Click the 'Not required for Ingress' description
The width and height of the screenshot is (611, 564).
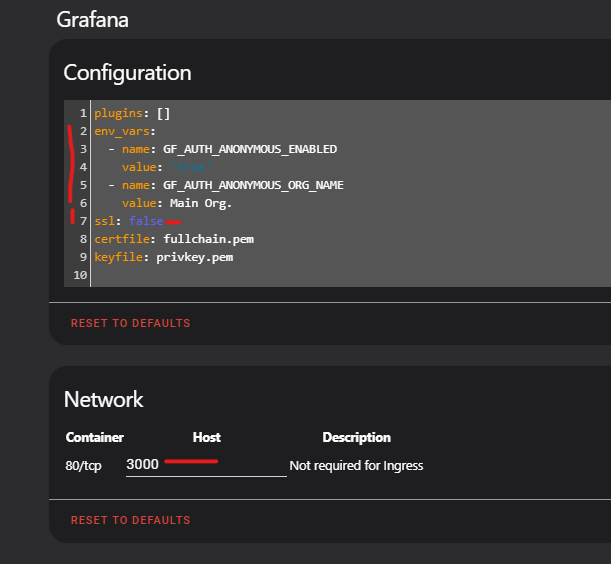(x=356, y=466)
